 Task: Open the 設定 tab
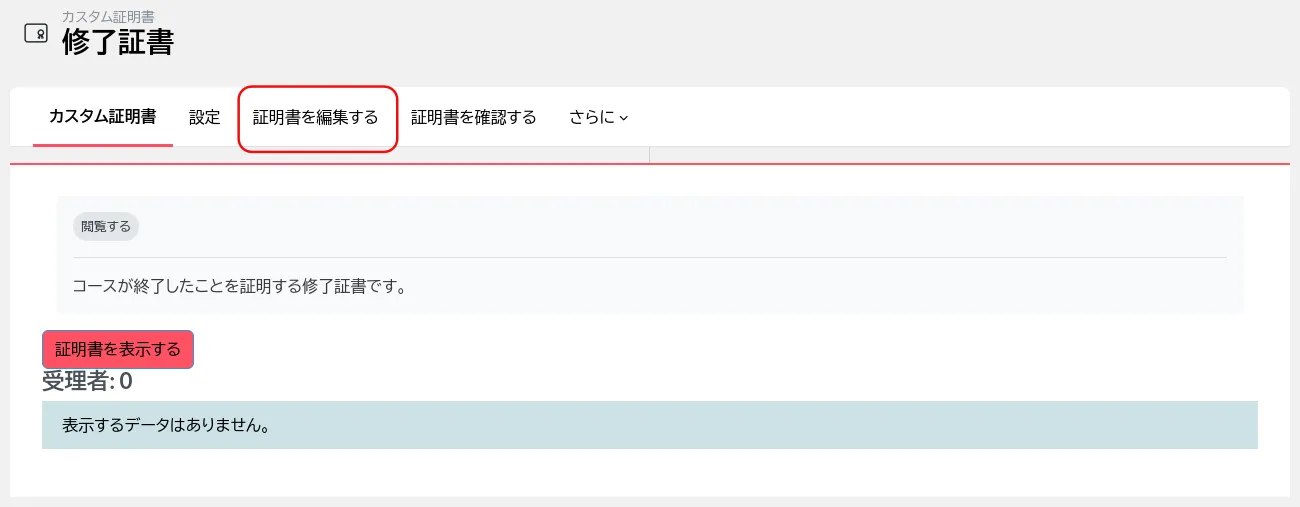[x=205, y=117]
